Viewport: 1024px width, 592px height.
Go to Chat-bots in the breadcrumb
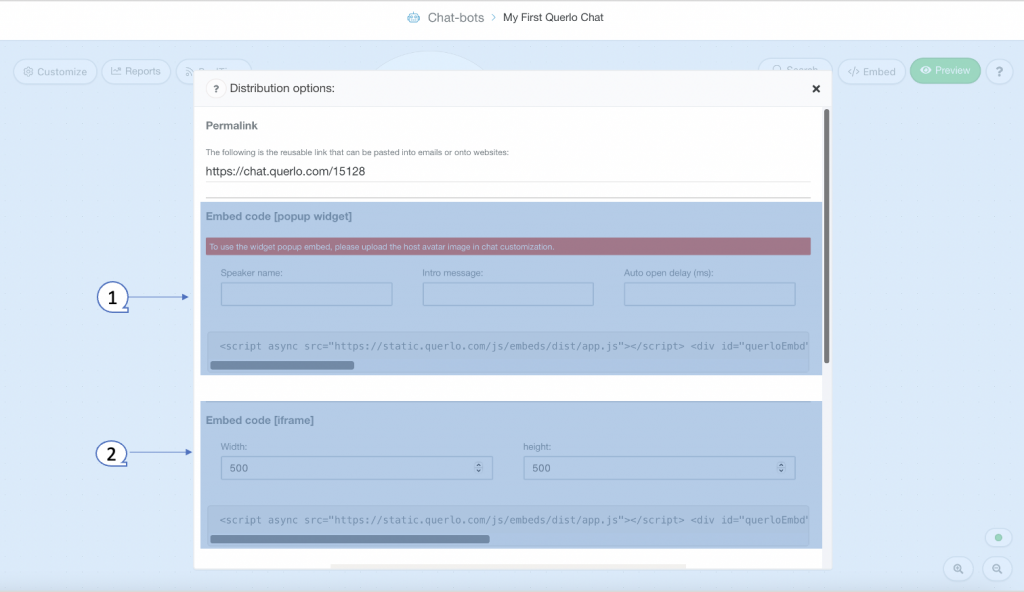[x=456, y=18]
